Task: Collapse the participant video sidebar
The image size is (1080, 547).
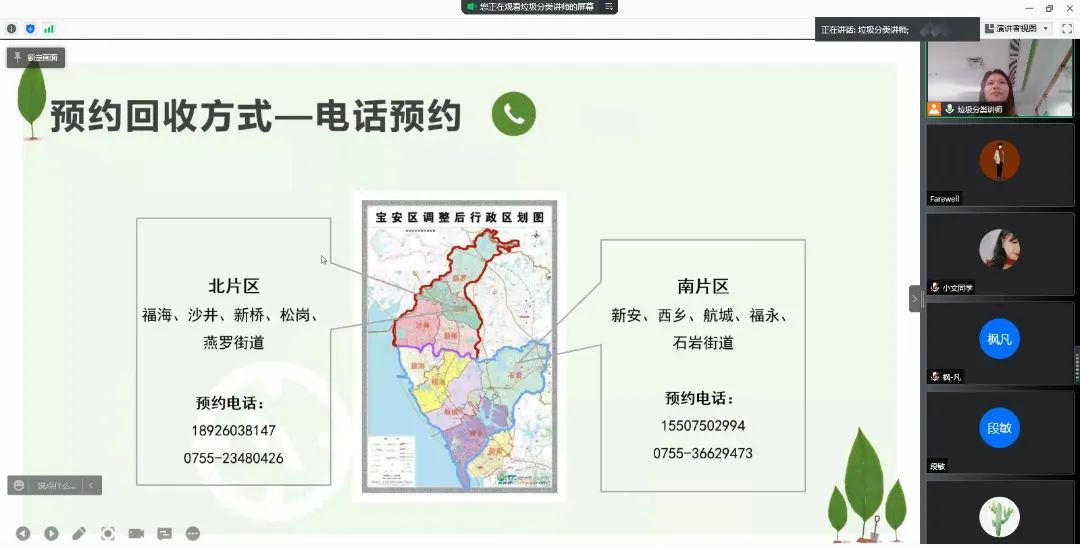Action: 914,298
